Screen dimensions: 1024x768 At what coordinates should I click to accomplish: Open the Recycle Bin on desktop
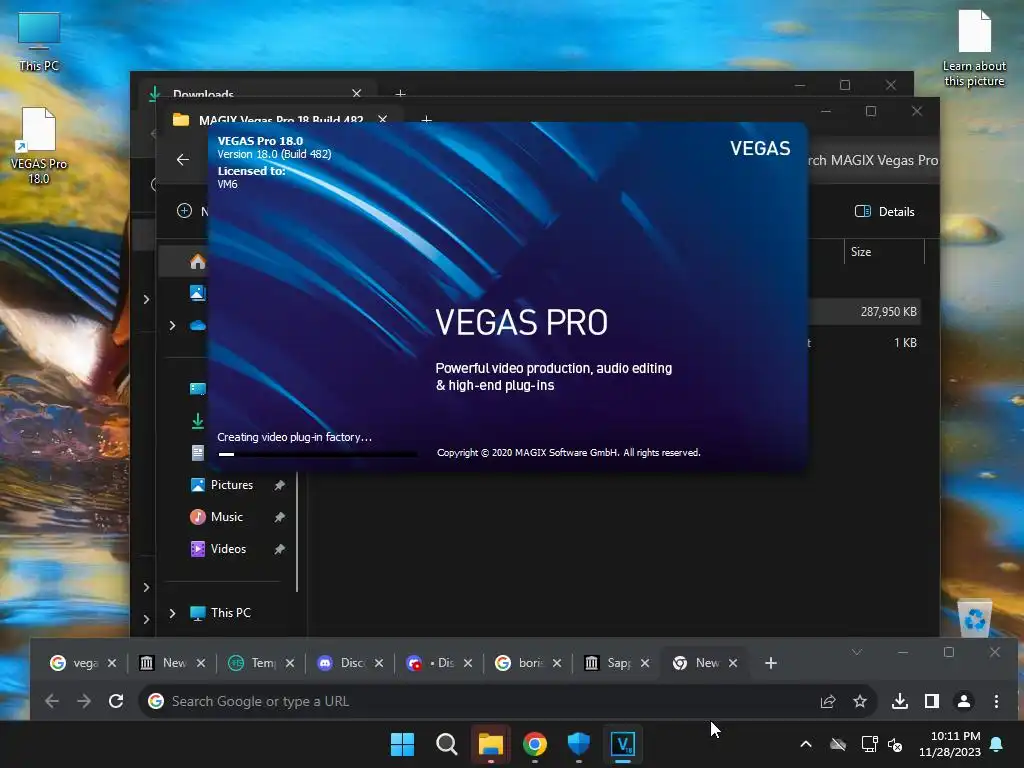pos(974,616)
